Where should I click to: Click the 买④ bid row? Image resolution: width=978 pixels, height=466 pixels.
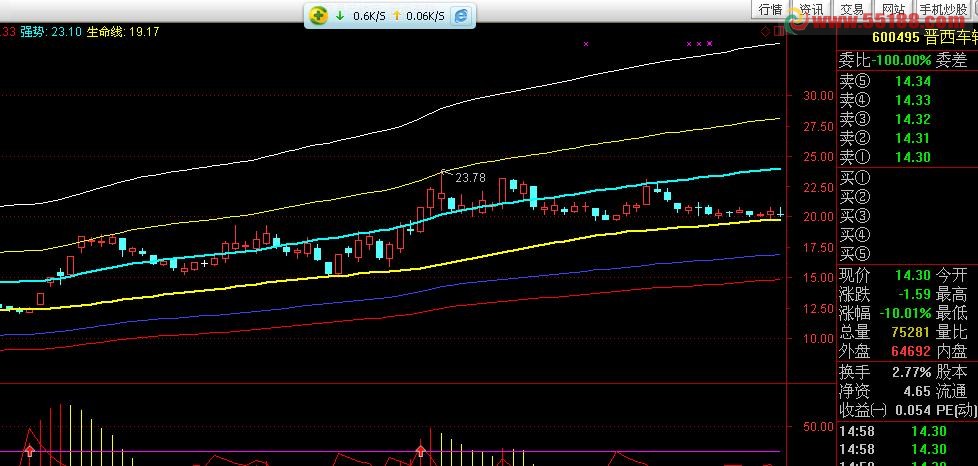tap(908, 235)
